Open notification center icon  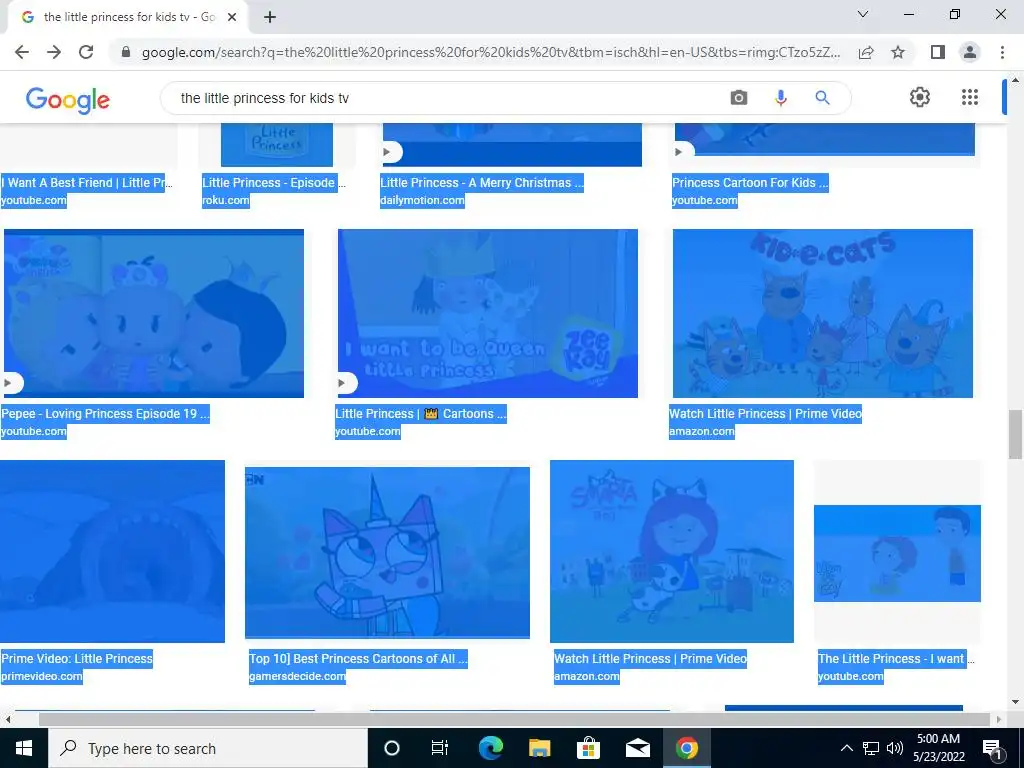pos(992,748)
